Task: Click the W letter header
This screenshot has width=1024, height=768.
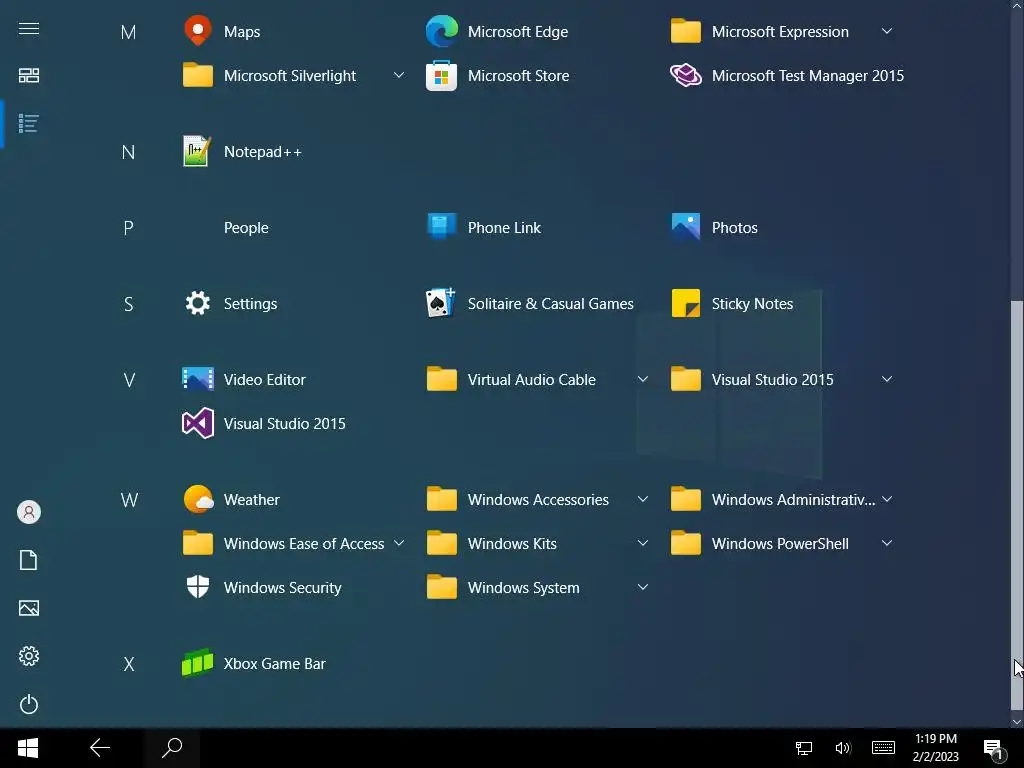Action: [129, 500]
